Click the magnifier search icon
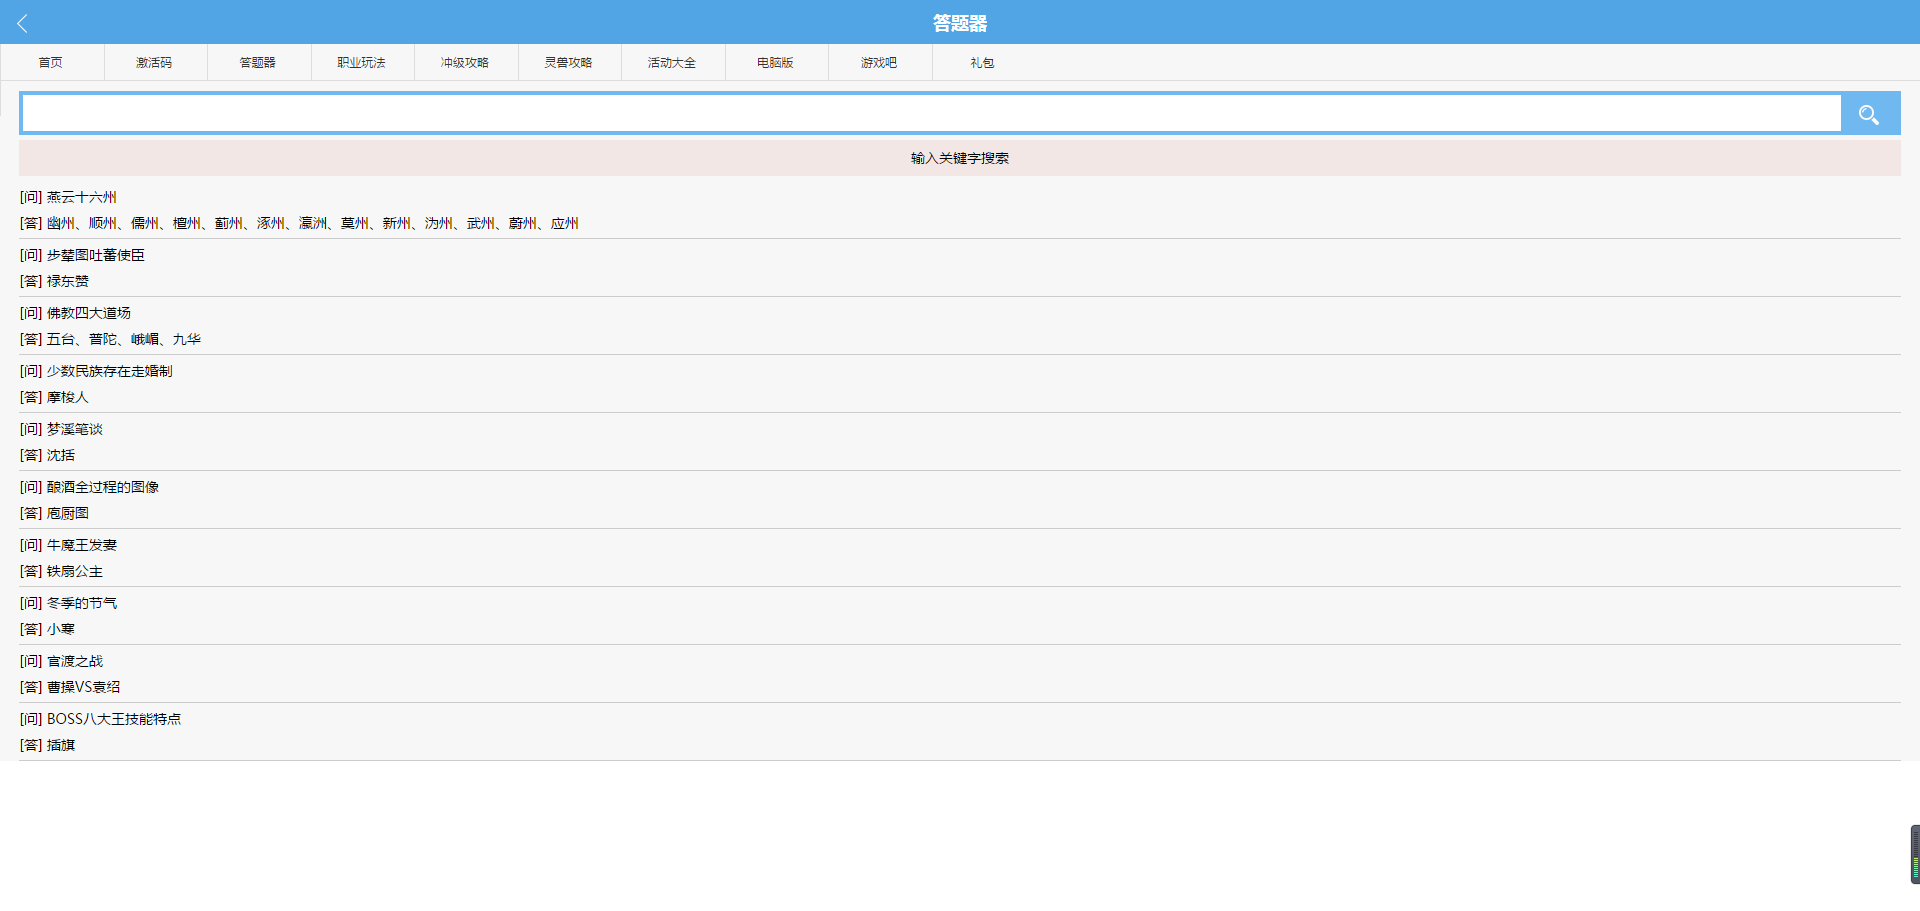1920x911 pixels. pos(1868,114)
